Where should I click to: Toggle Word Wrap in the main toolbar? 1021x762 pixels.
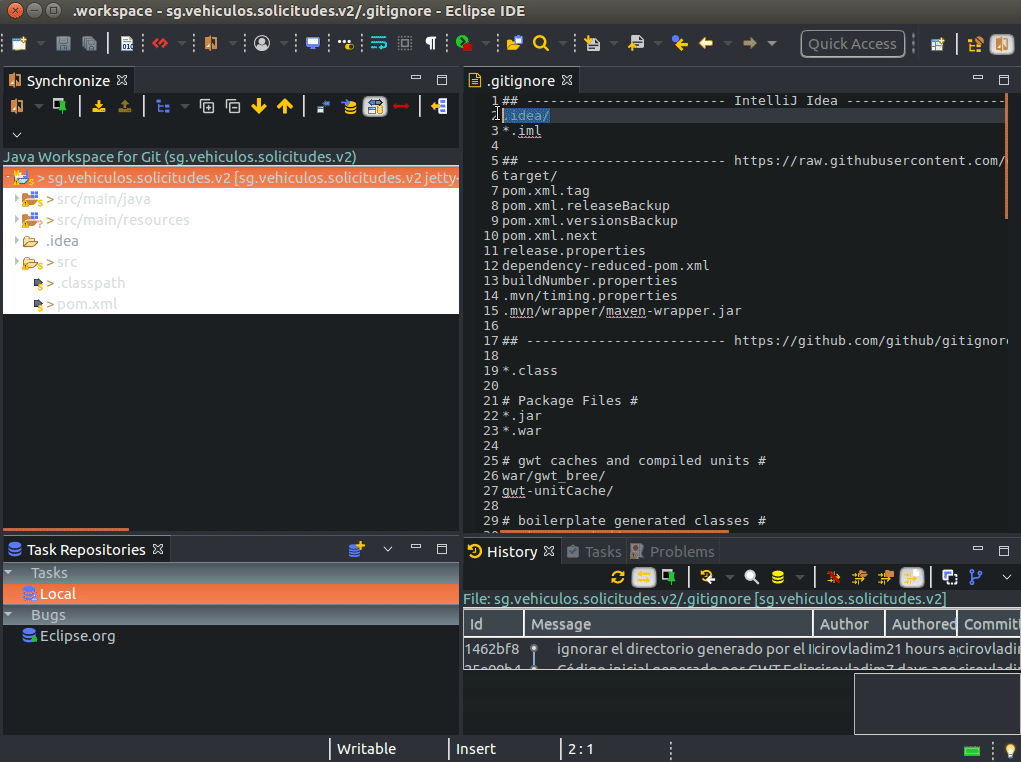coord(378,44)
